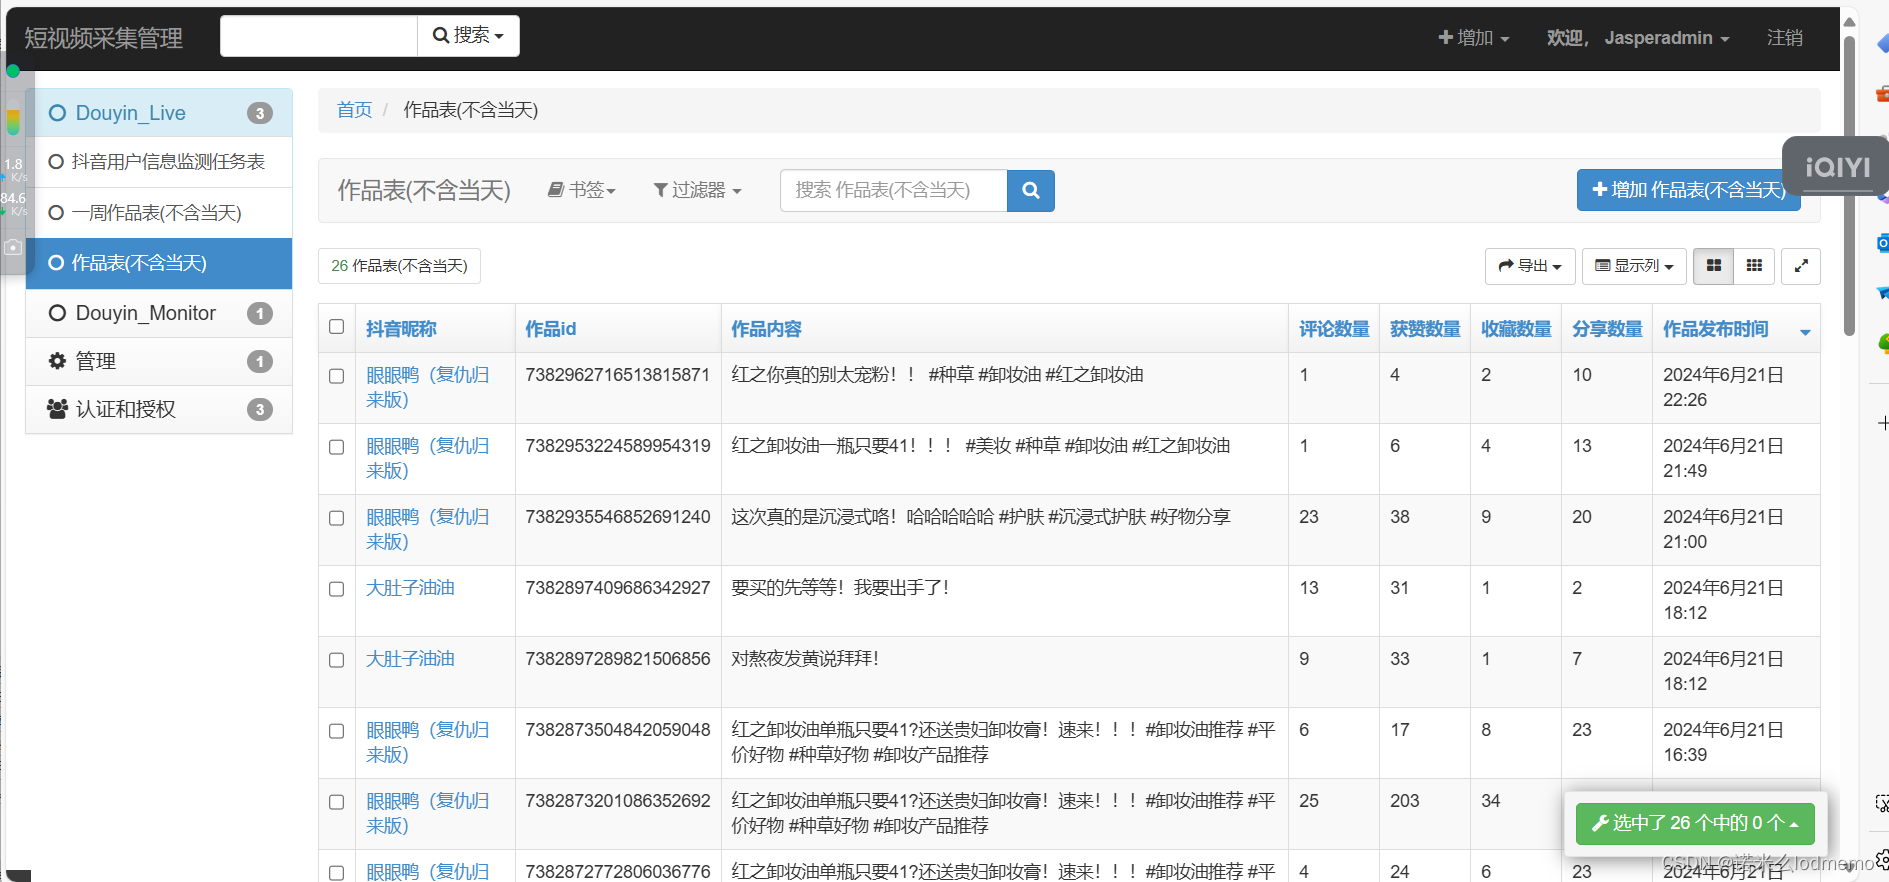Check row with id 7382953224589954319

337,447
